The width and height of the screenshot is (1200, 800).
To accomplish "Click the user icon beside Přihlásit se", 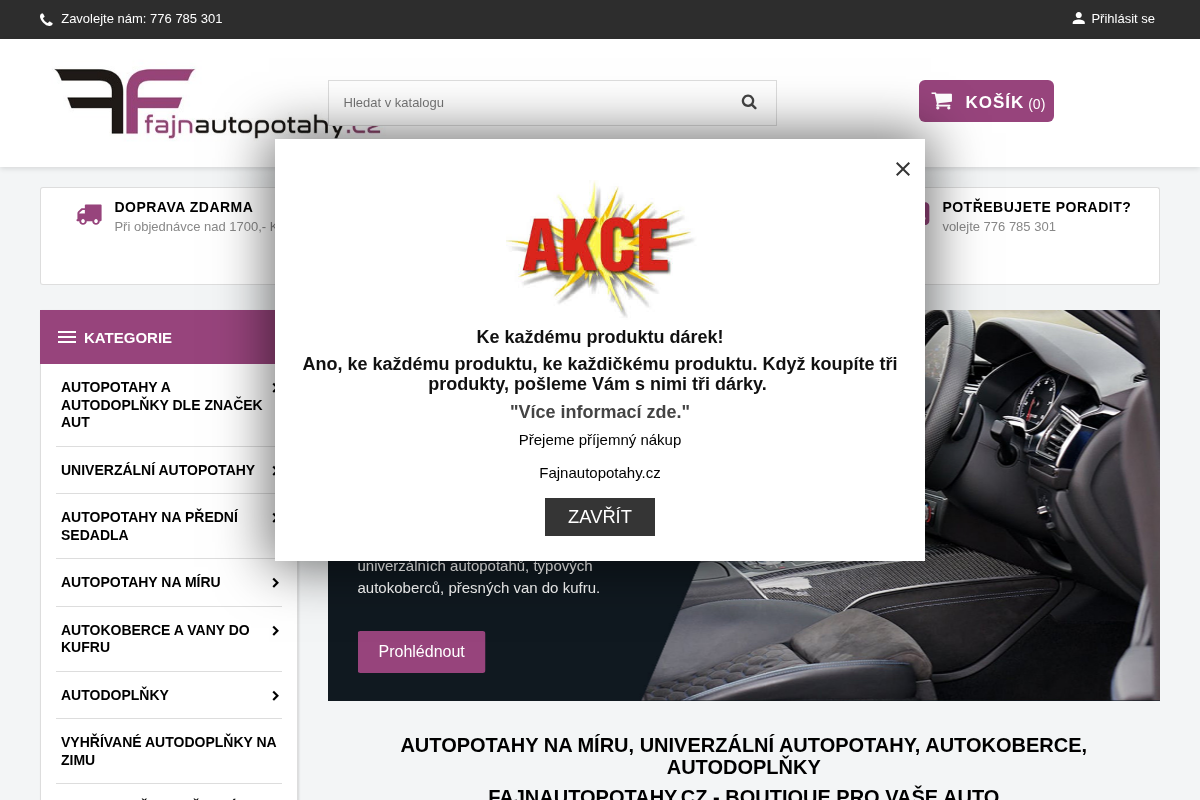I will (1078, 18).
